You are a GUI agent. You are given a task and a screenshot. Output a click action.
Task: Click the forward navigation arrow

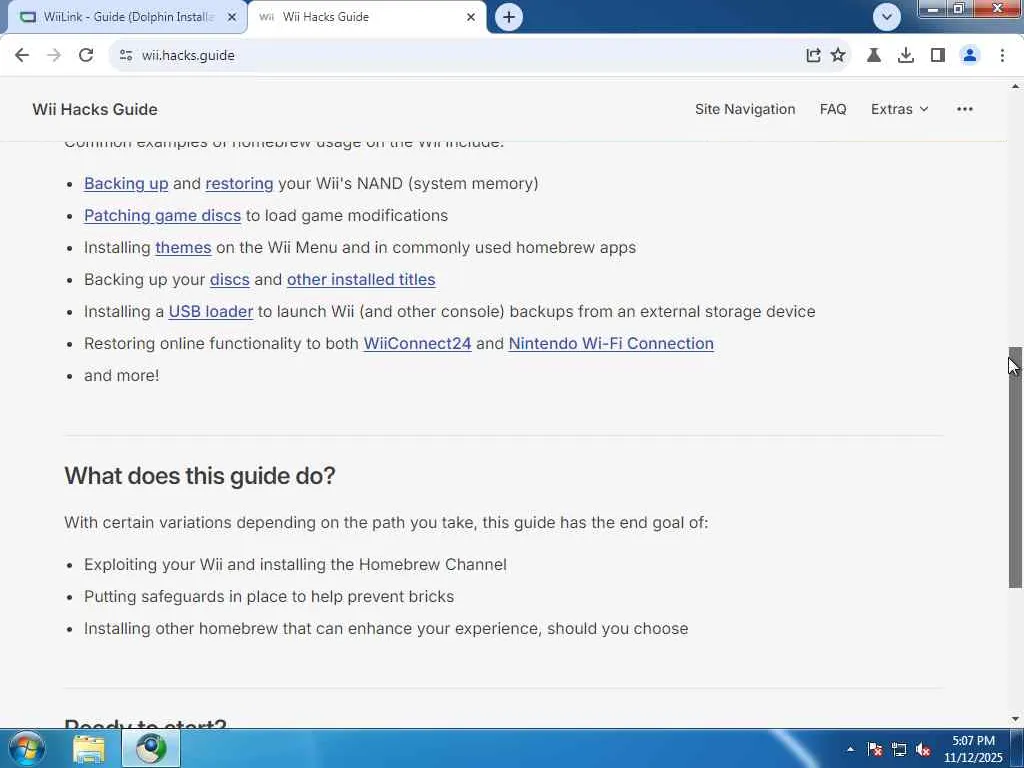54,56
